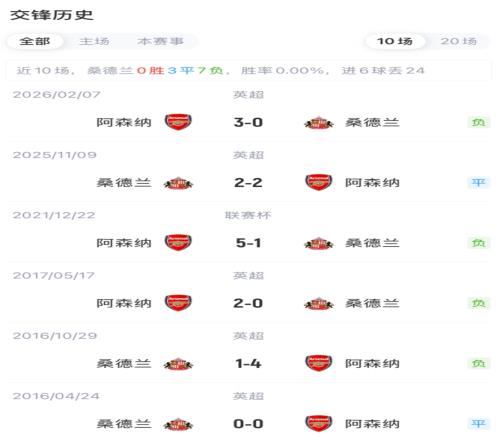Select the 全部 filter tab

[35, 41]
